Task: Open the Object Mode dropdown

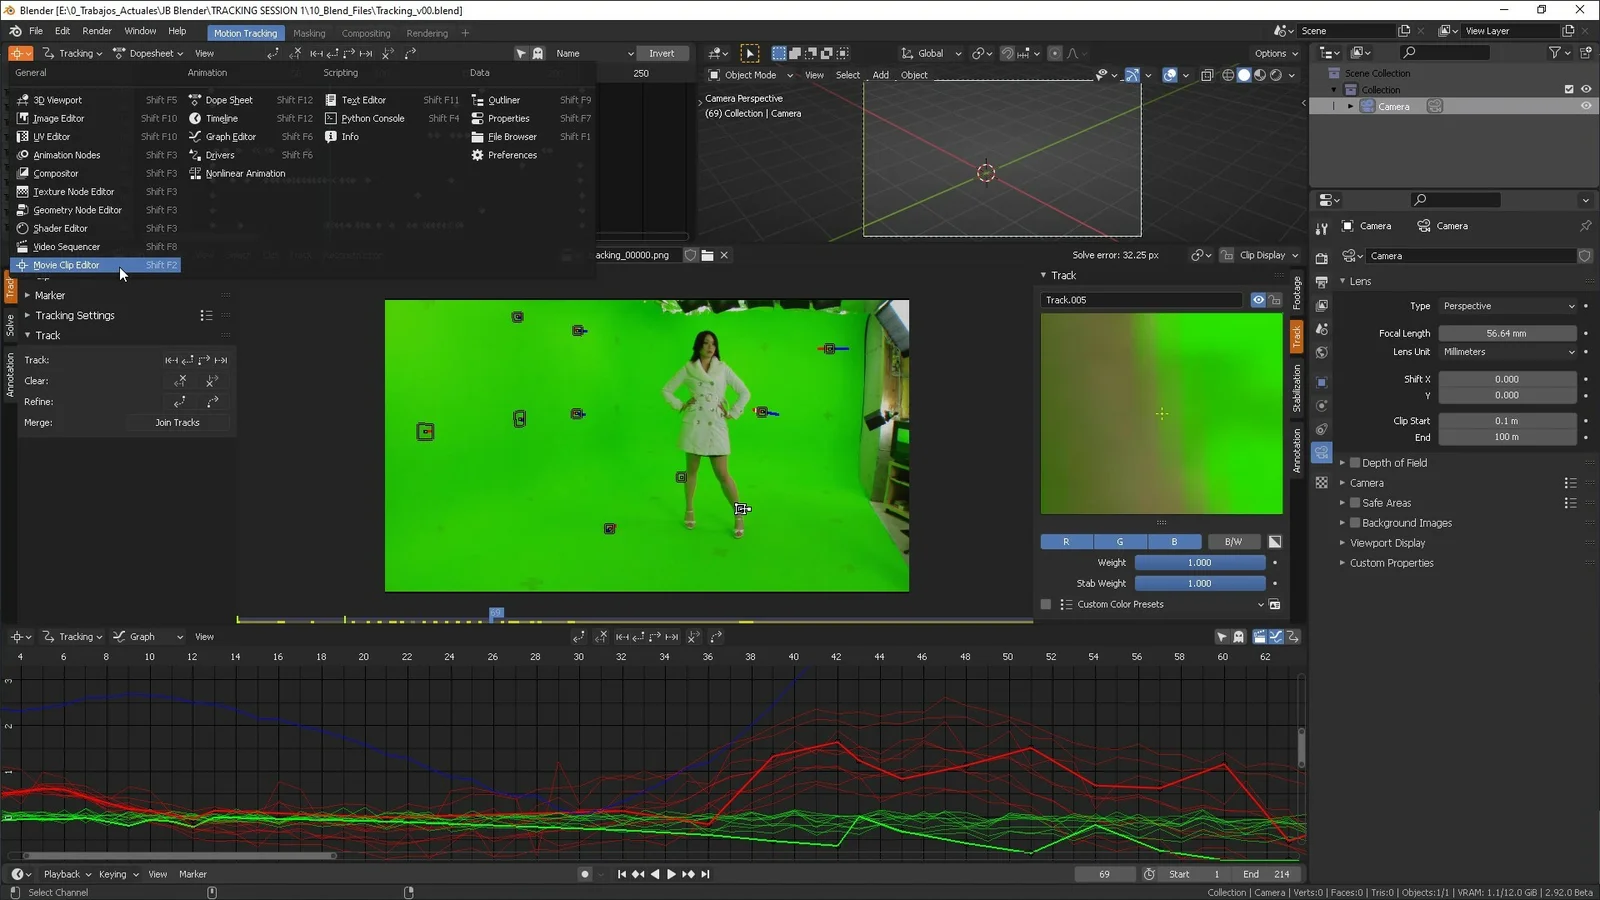Action: pyautogui.click(x=750, y=74)
